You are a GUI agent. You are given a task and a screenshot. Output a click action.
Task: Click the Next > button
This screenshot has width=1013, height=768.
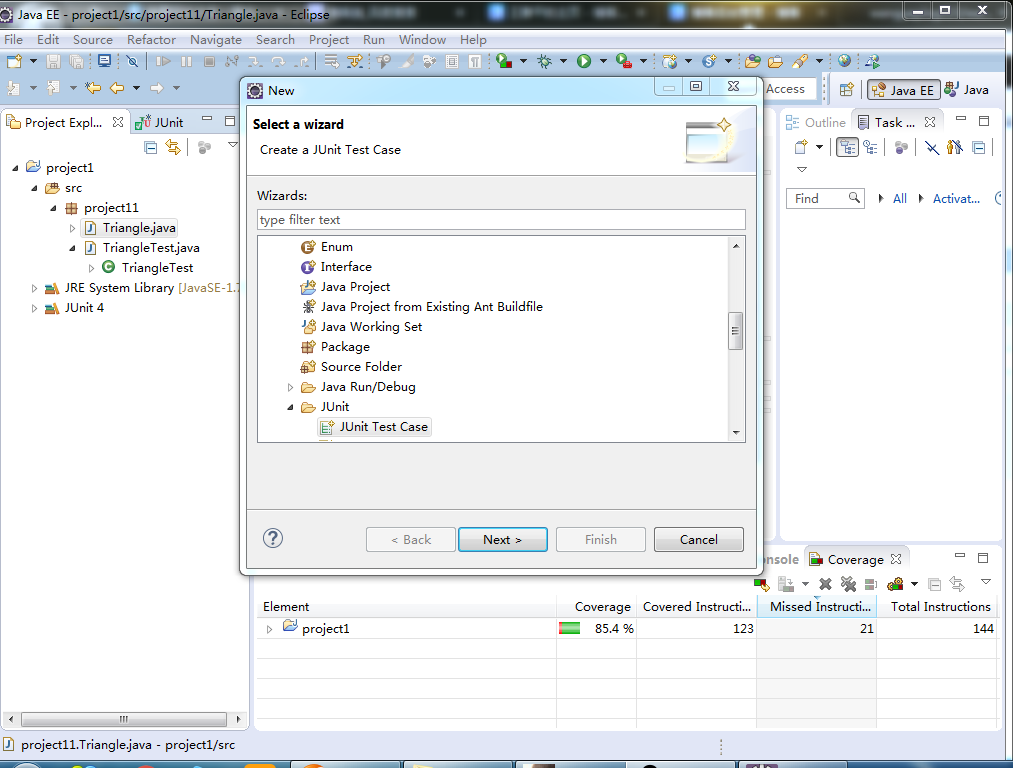[503, 539]
